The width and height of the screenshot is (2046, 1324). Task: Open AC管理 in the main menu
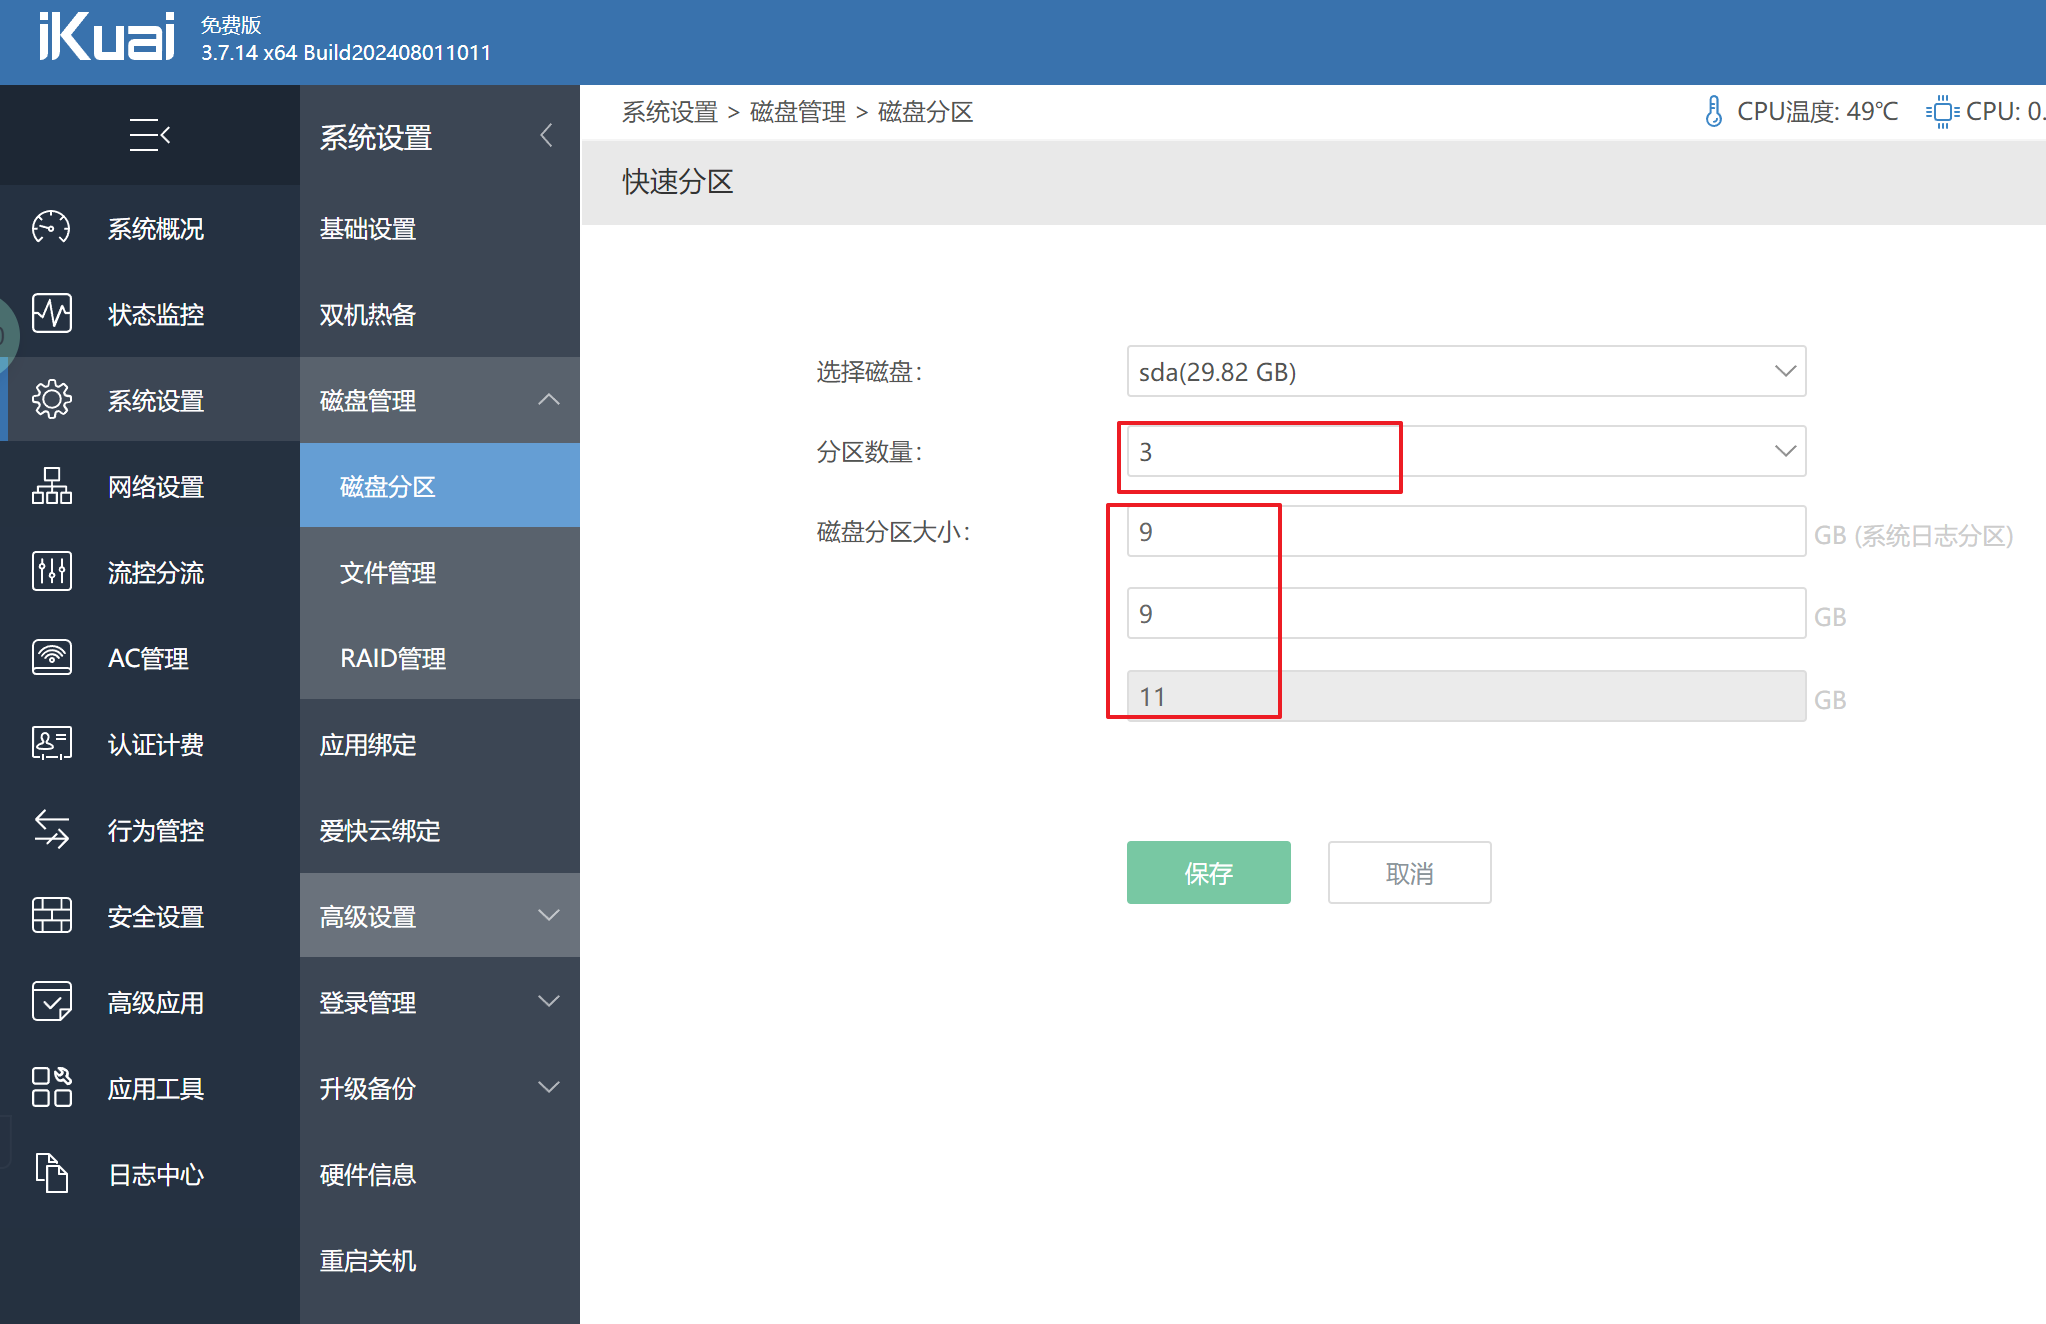148,659
